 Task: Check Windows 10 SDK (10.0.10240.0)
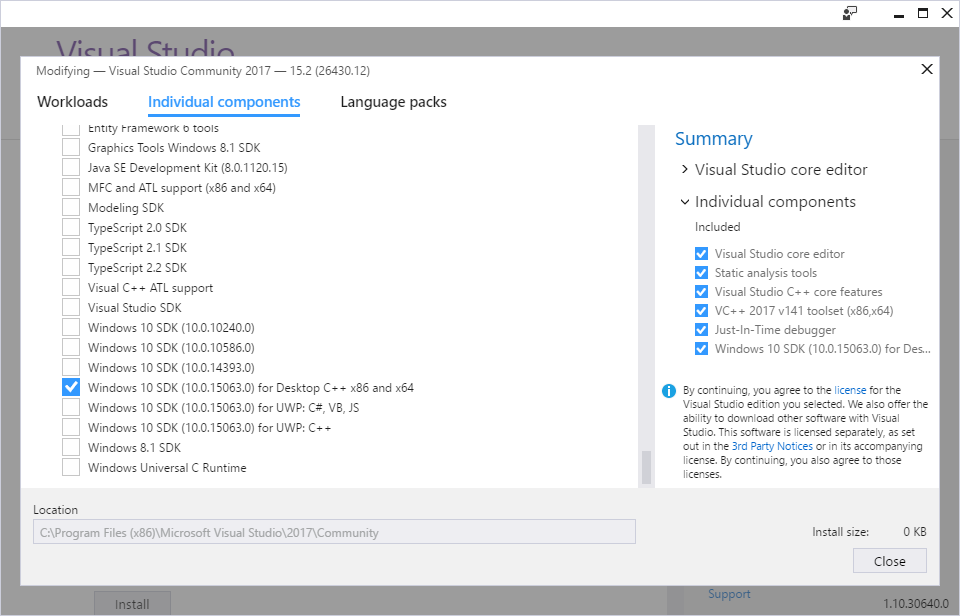71,328
